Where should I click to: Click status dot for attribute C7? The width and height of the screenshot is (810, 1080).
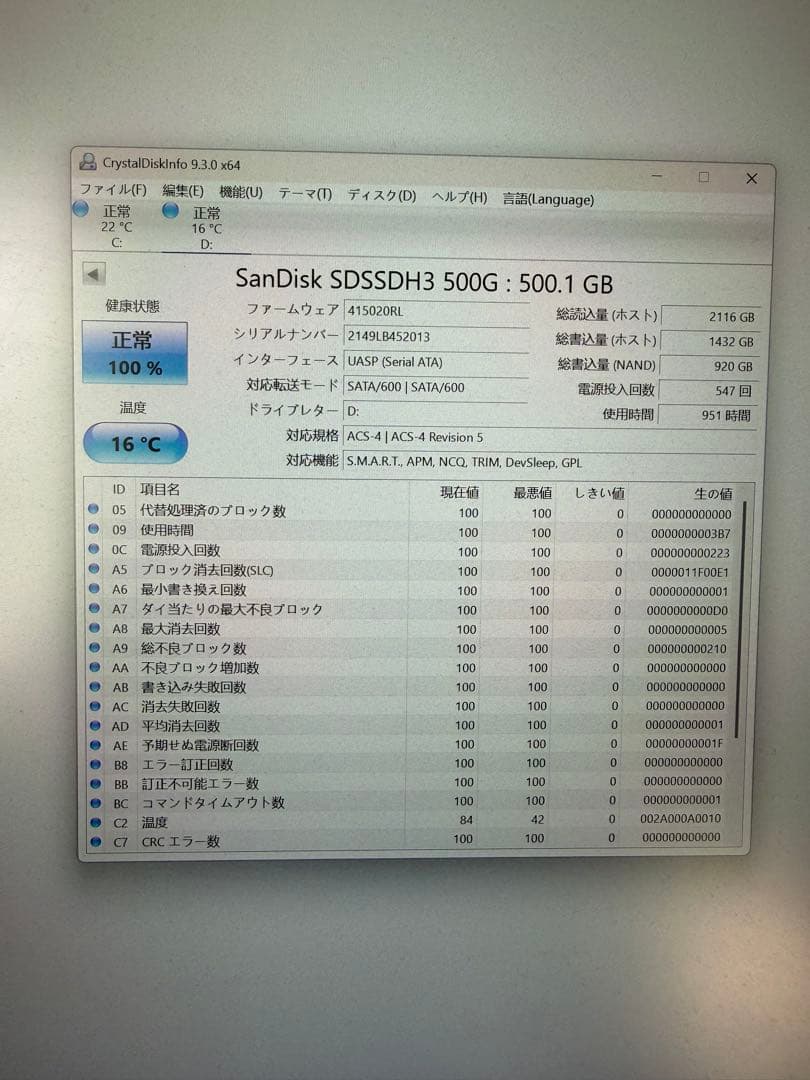96,841
